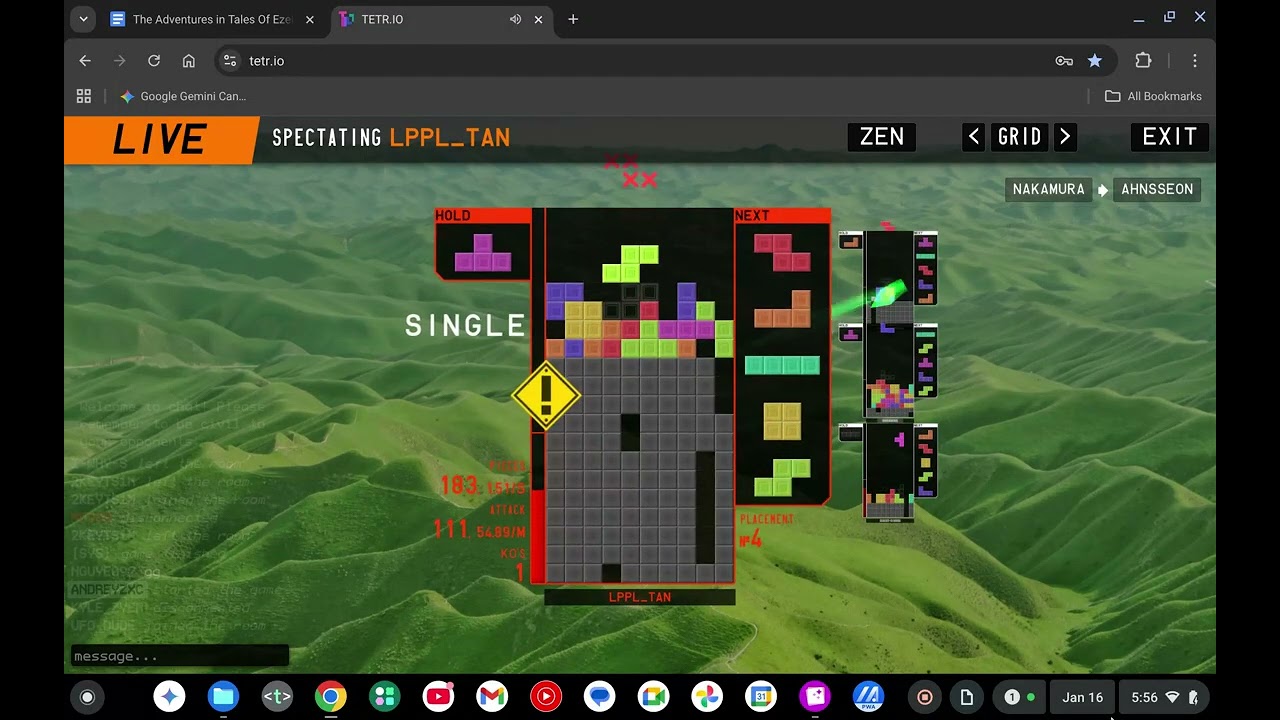Click the ZEN view button
Image resolution: width=1280 pixels, height=720 pixels.
pos(881,137)
